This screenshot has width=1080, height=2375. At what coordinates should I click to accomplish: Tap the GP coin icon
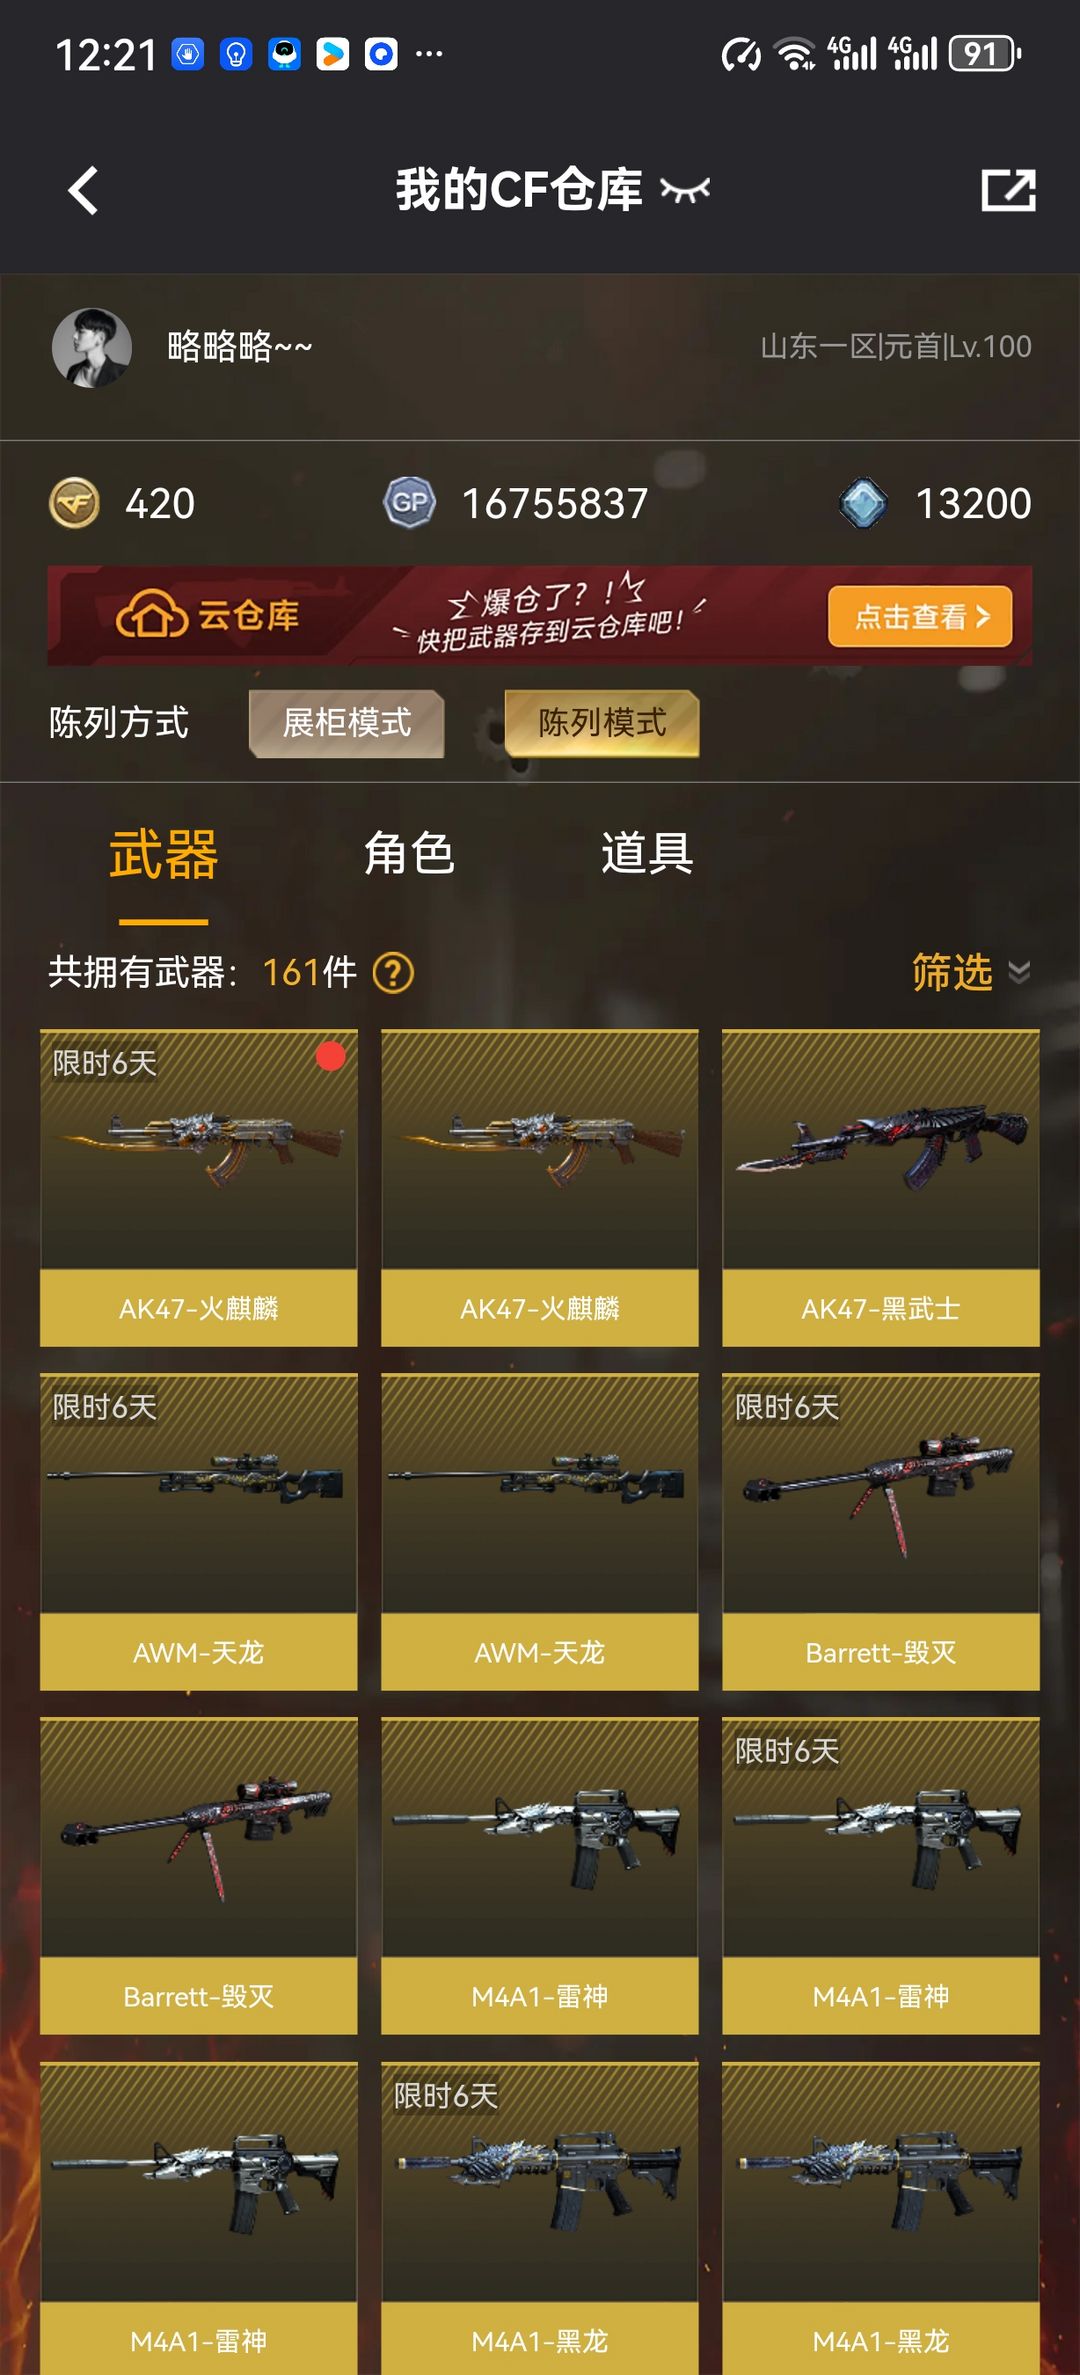(x=409, y=503)
